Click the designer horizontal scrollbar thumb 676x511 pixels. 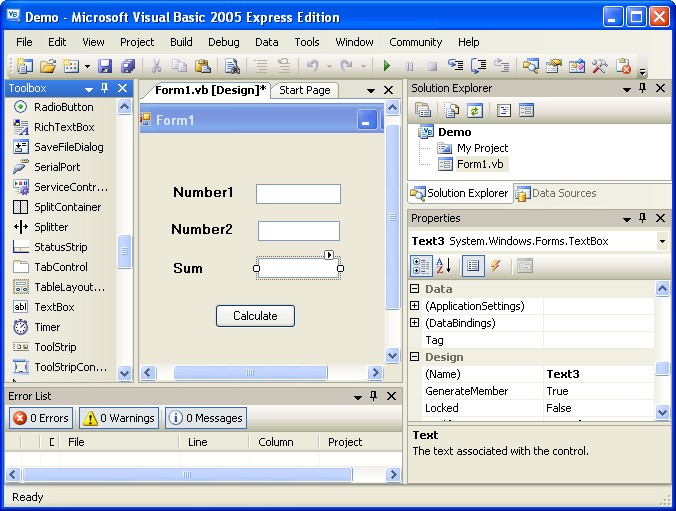click(250, 372)
